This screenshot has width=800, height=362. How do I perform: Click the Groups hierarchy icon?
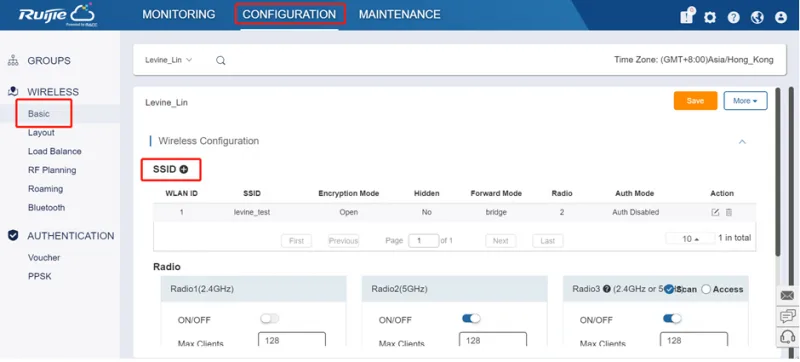pos(13,61)
